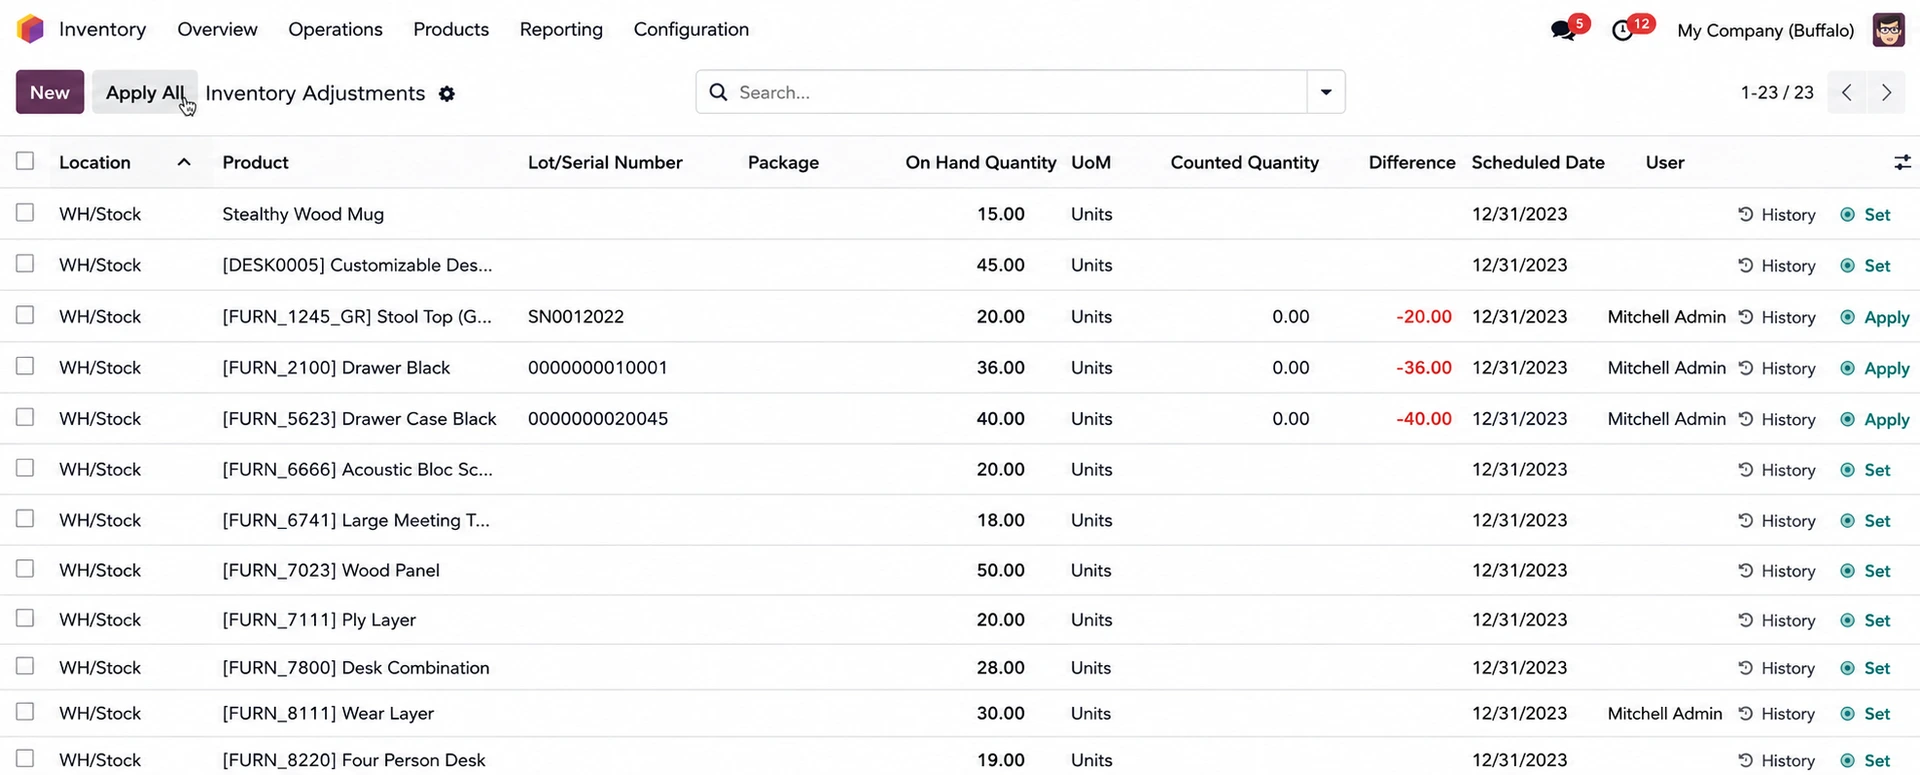This screenshot has width=1920, height=775.
Task: Go to previous page arrow
Action: tap(1846, 92)
